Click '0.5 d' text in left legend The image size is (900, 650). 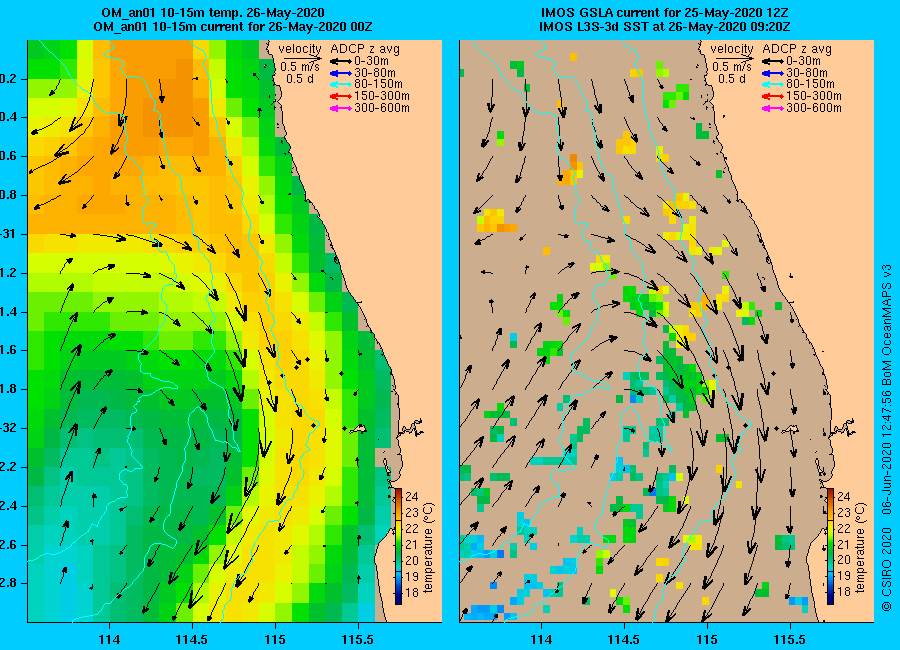coord(300,79)
